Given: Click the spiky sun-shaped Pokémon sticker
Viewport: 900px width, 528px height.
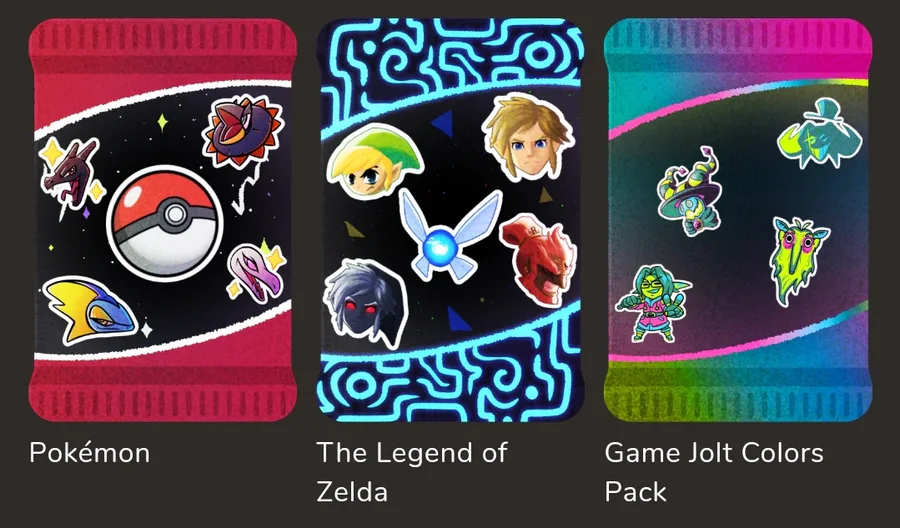Looking at the screenshot, I should coord(243,131).
